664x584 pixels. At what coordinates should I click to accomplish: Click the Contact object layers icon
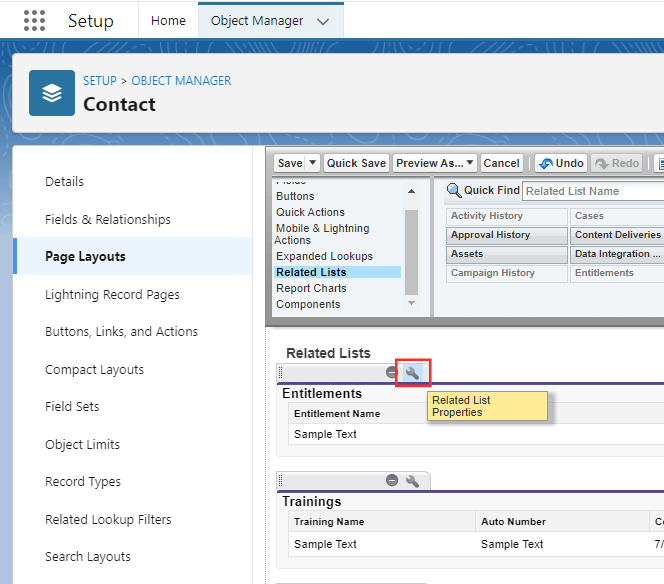(x=52, y=93)
